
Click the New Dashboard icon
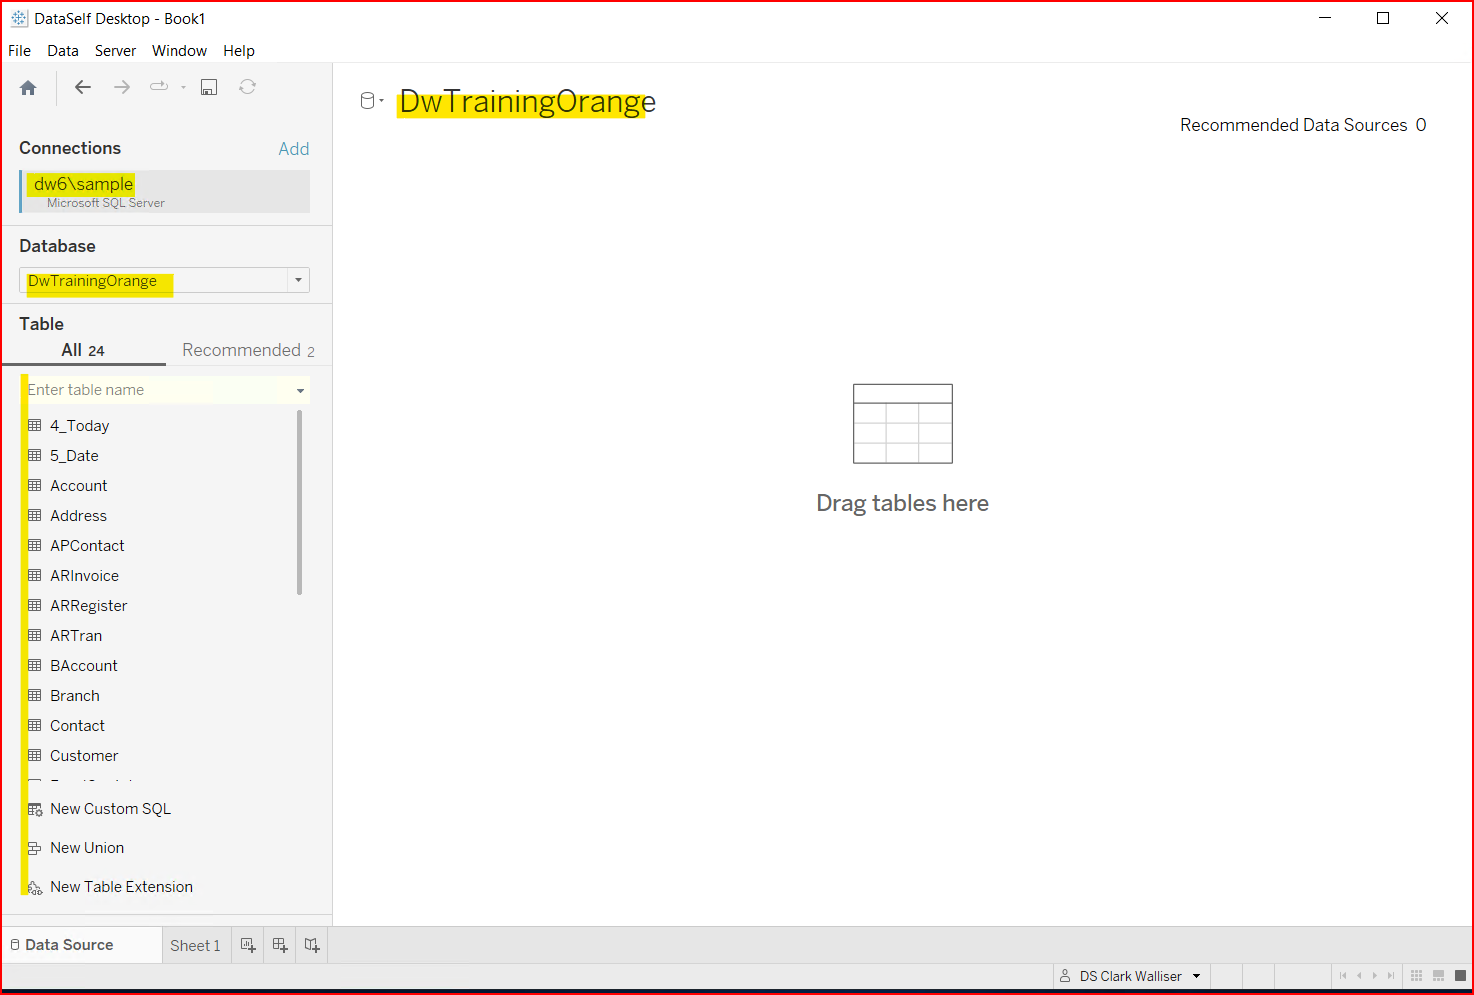pyautogui.click(x=280, y=945)
